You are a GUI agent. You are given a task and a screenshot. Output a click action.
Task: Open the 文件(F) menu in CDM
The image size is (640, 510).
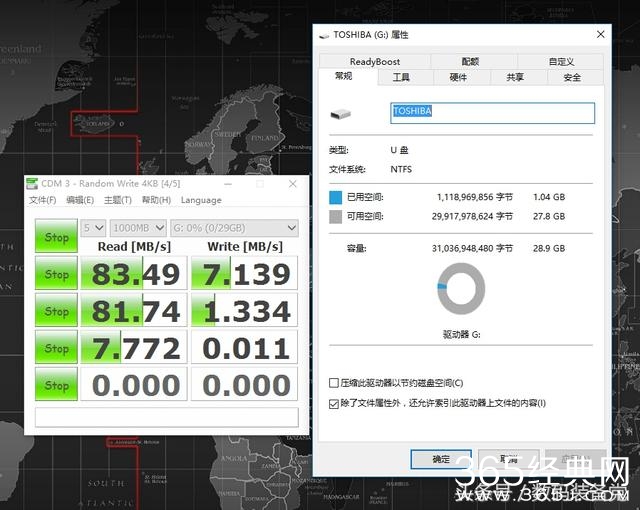tap(42, 200)
